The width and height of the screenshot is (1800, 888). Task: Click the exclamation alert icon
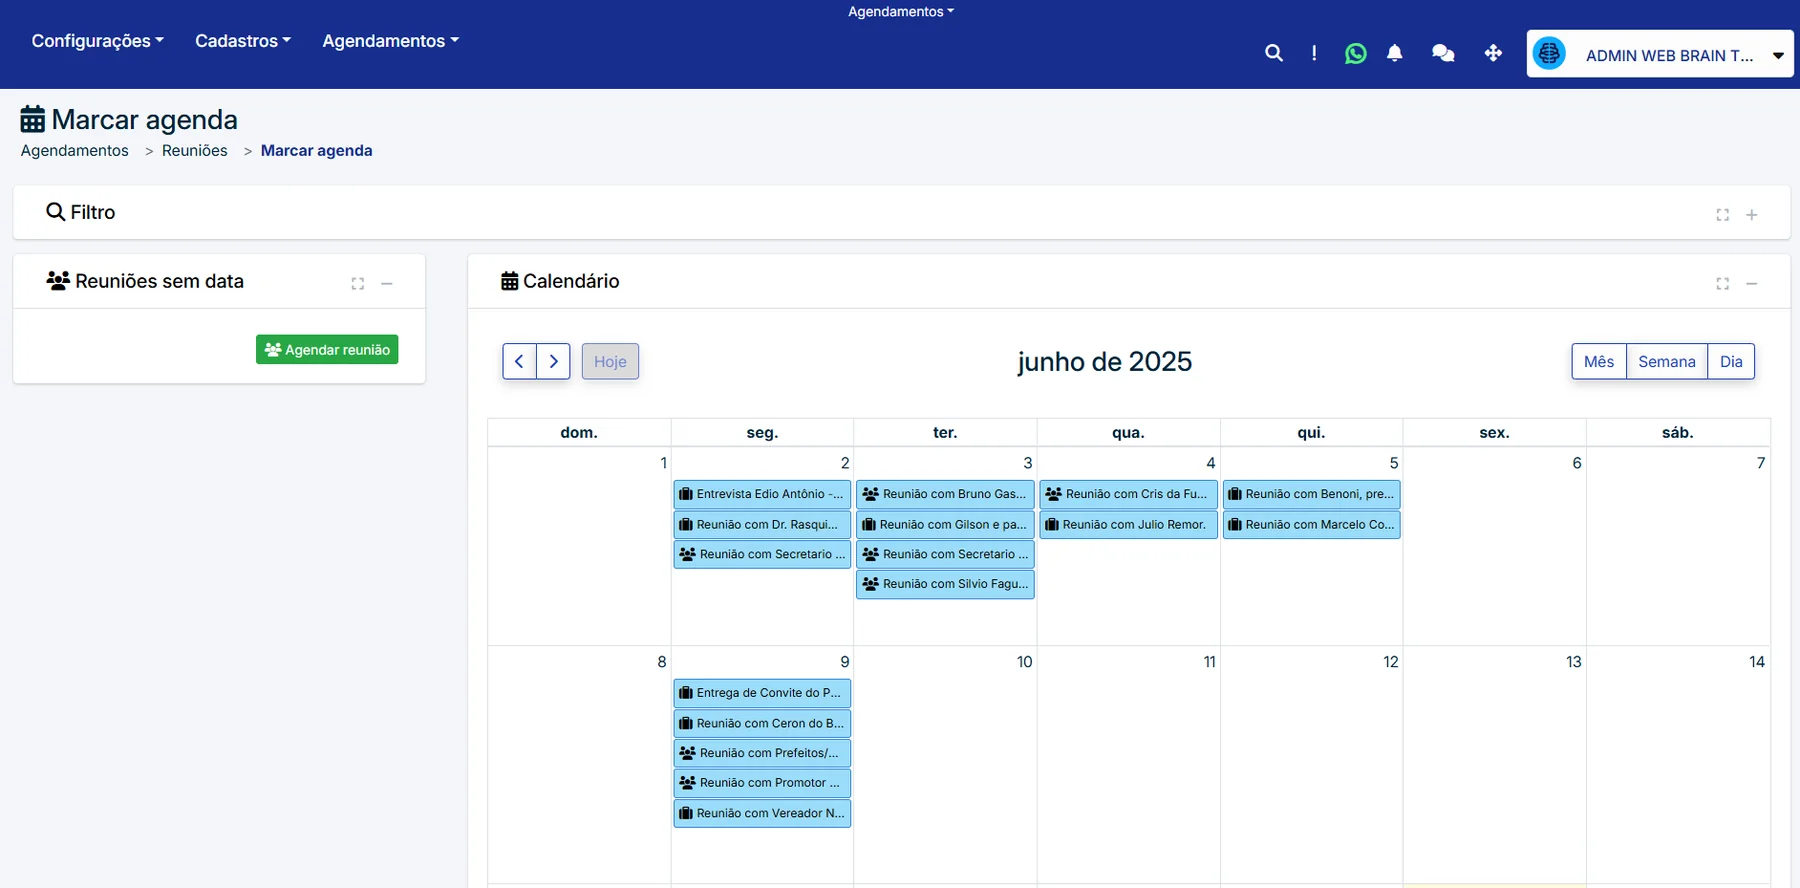tap(1314, 53)
